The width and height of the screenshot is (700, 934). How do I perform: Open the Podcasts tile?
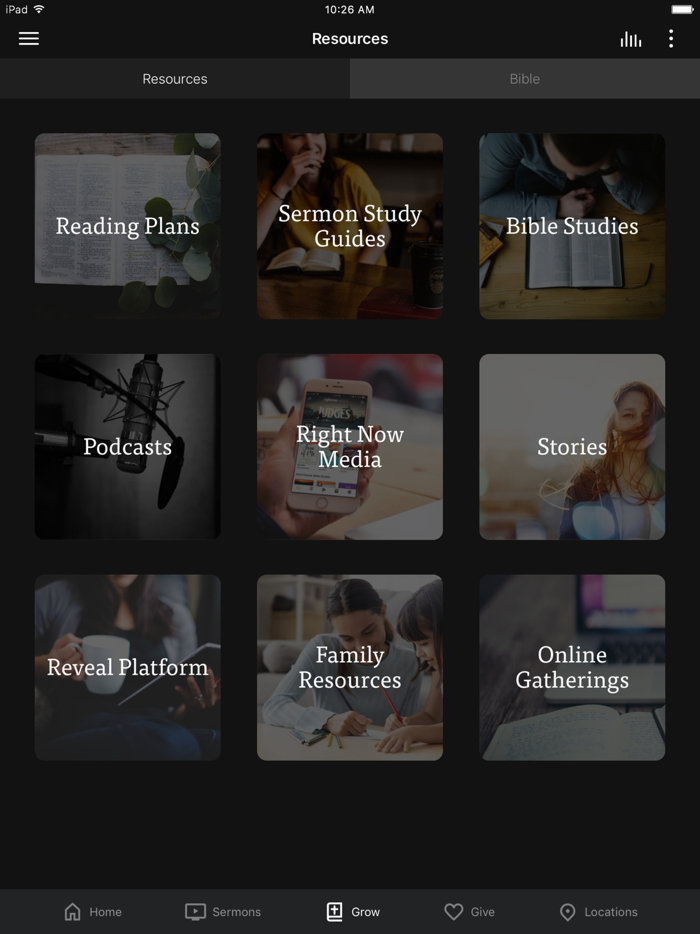coord(127,447)
